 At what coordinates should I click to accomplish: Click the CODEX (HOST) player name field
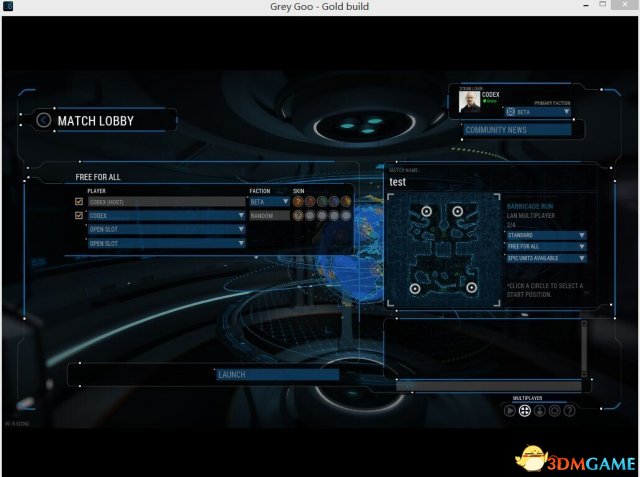click(167, 202)
